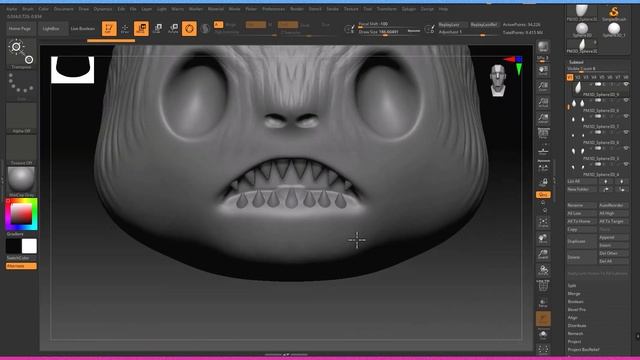Toggle the Live Boolean button

tap(82, 29)
